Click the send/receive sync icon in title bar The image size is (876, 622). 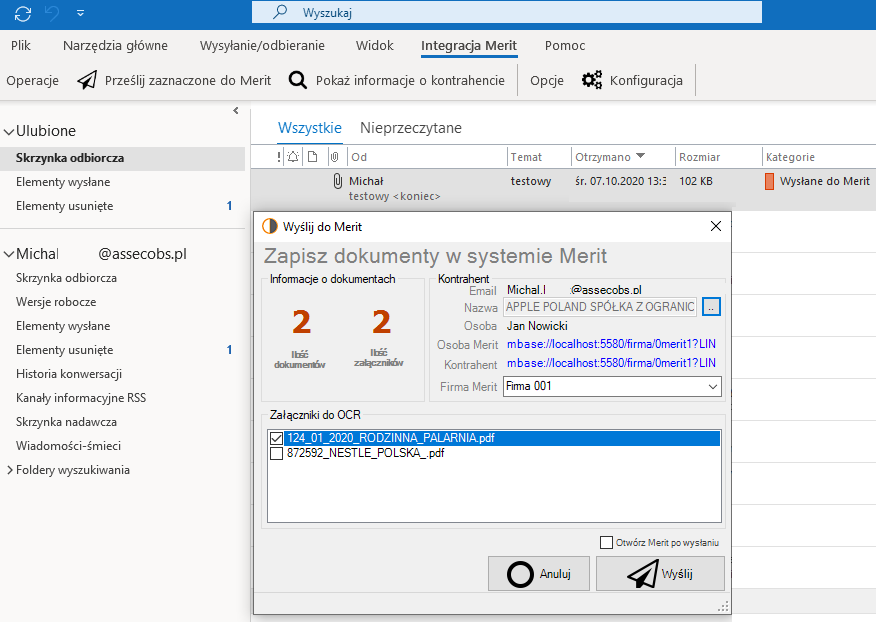pyautogui.click(x=23, y=13)
